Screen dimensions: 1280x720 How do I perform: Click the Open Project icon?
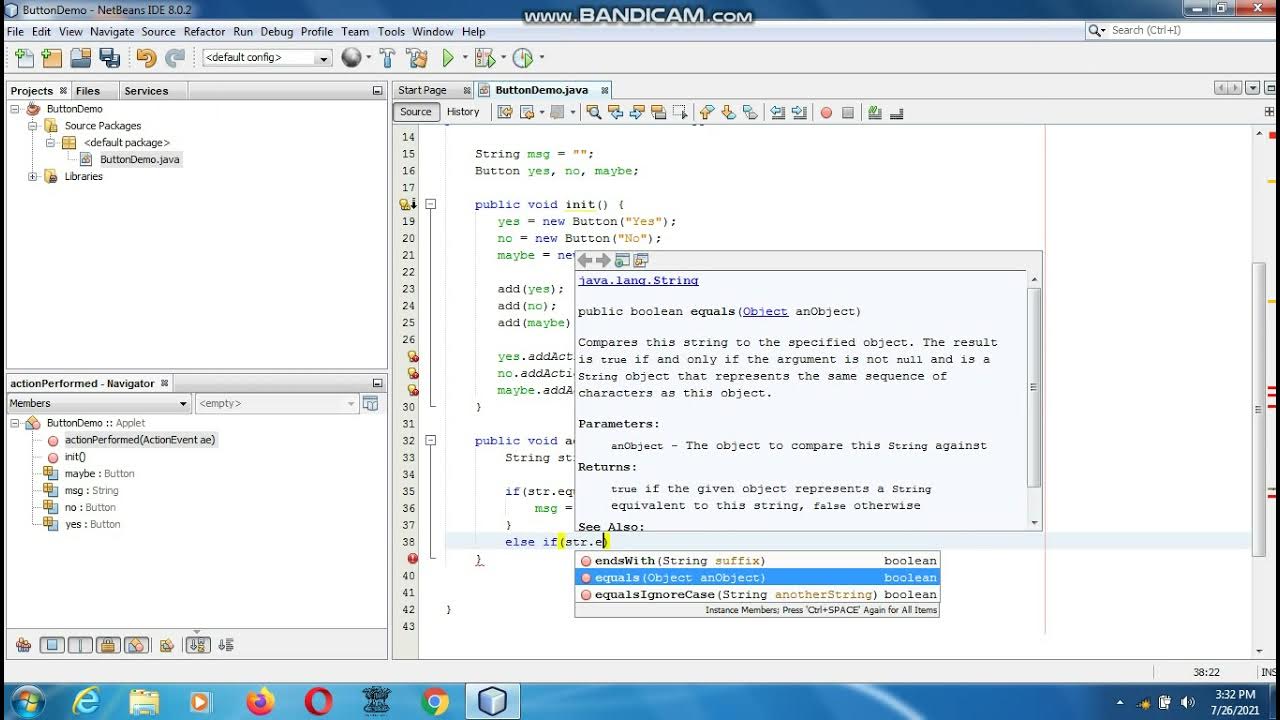81,58
